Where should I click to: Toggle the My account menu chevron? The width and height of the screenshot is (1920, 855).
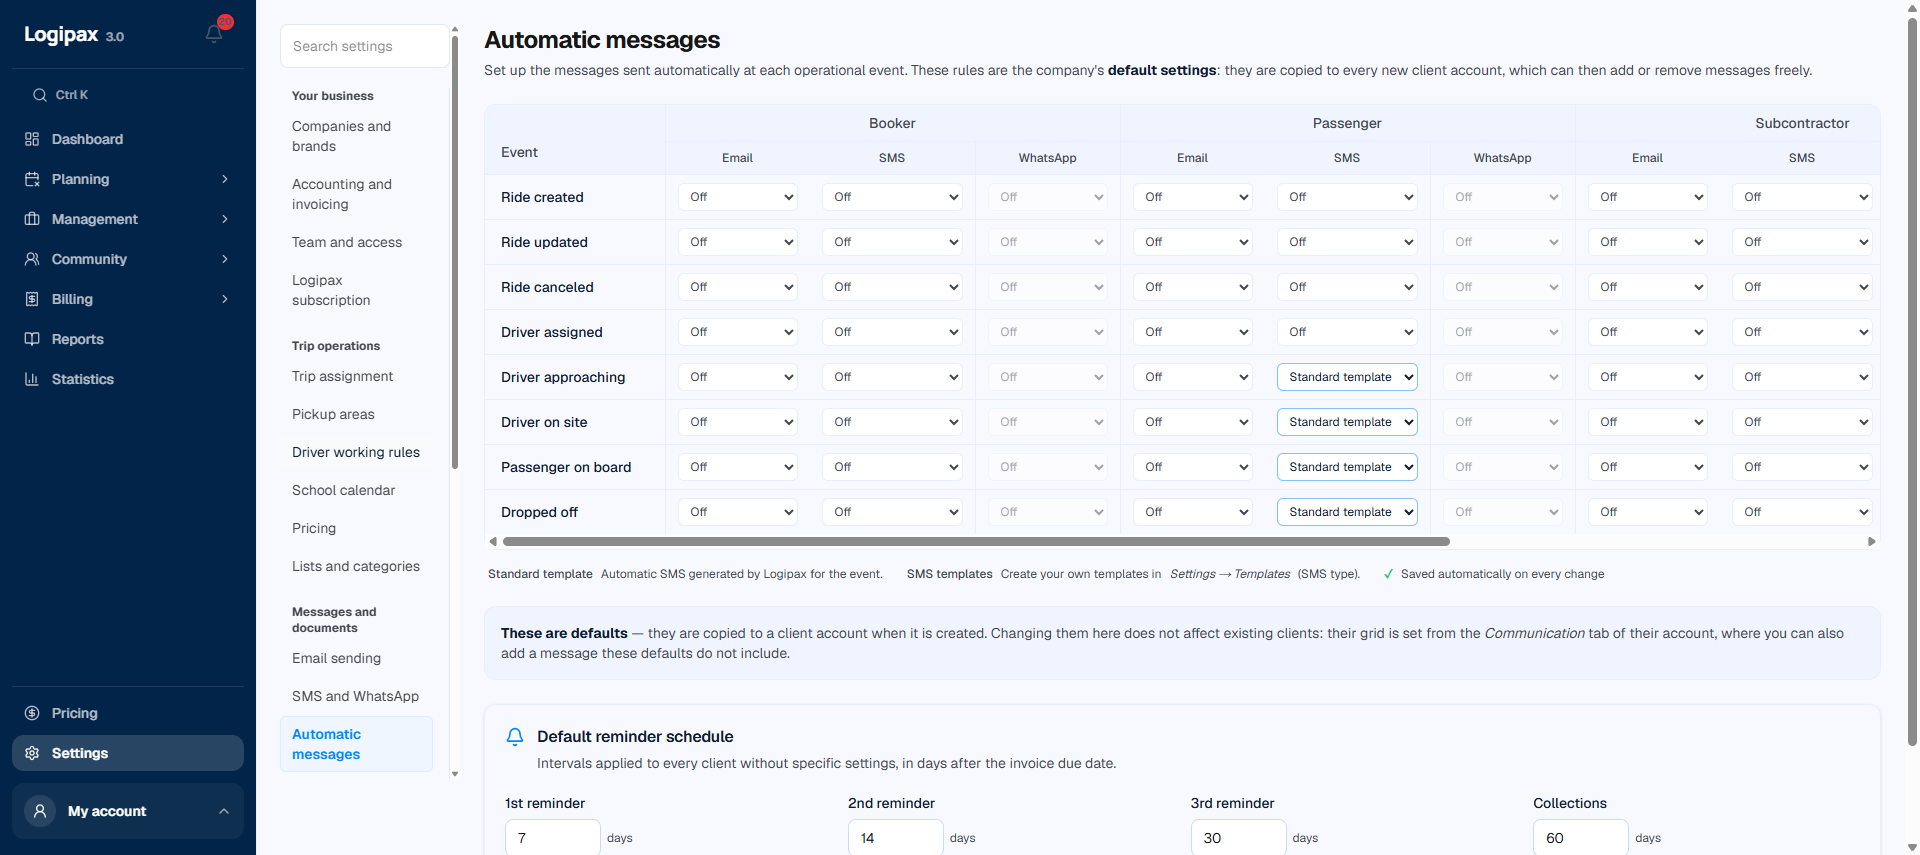[x=224, y=811]
